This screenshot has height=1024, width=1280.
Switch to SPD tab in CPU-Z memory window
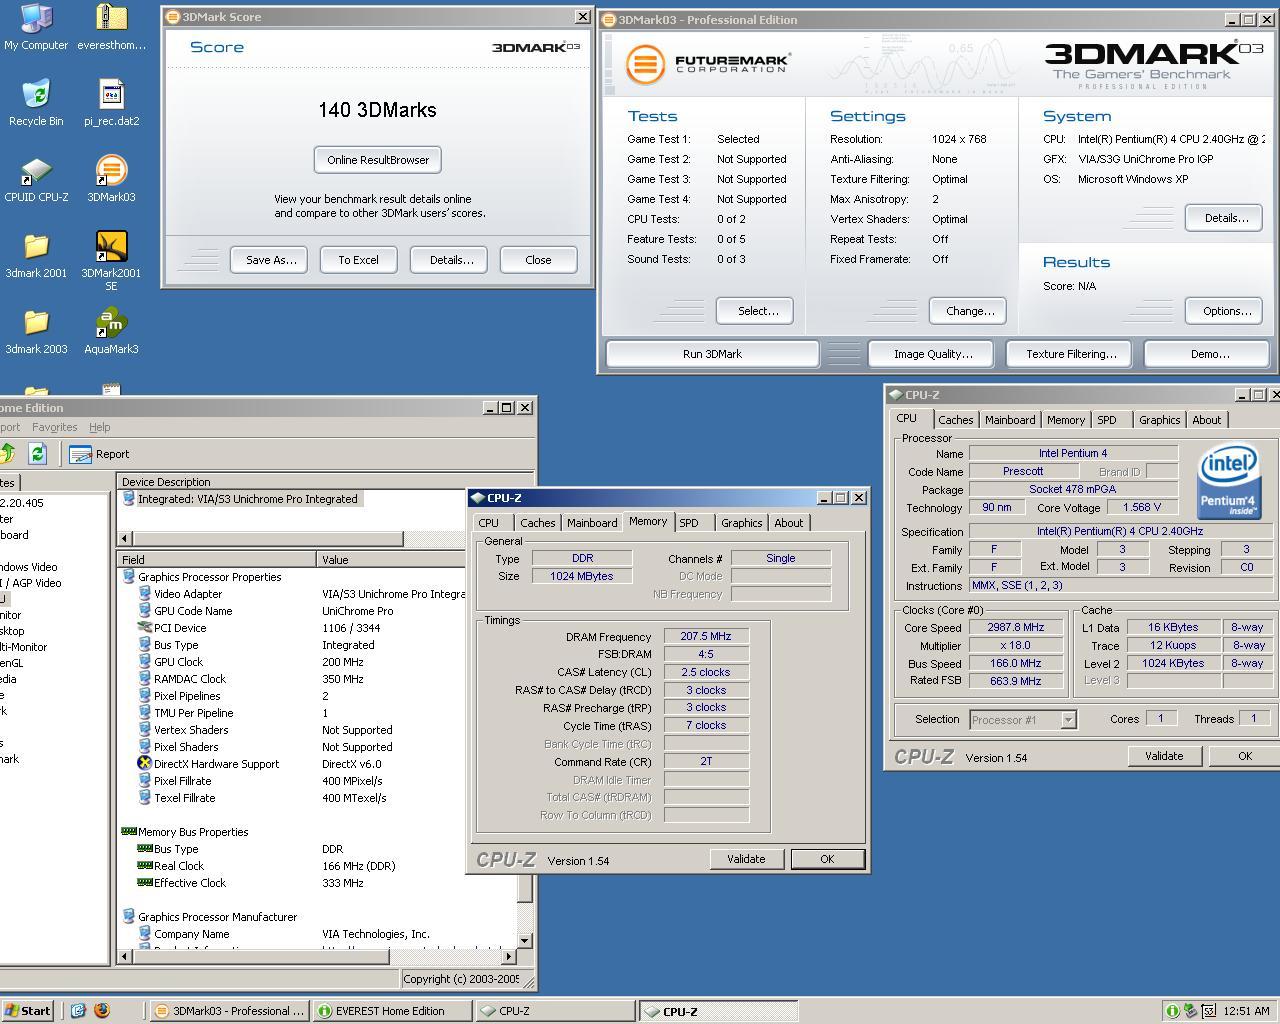tap(689, 523)
